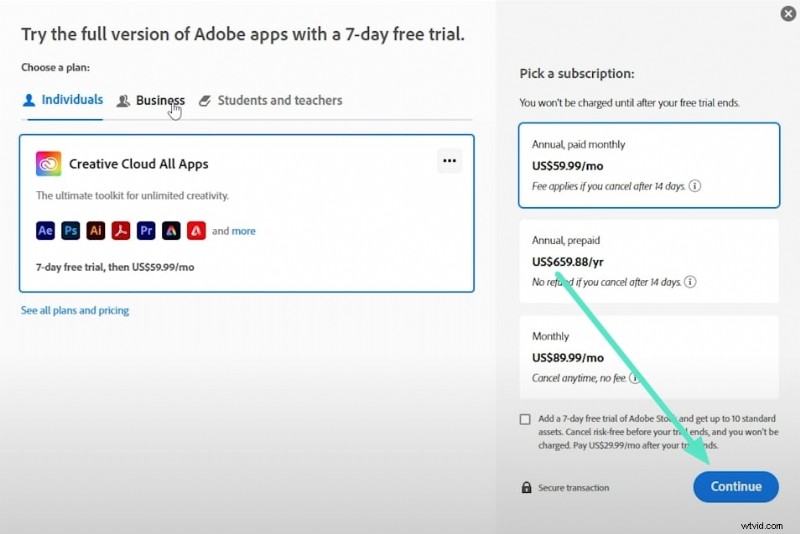The width and height of the screenshot is (800, 534).
Task: Click the Acrobat PDF app icon
Action: tap(121, 231)
